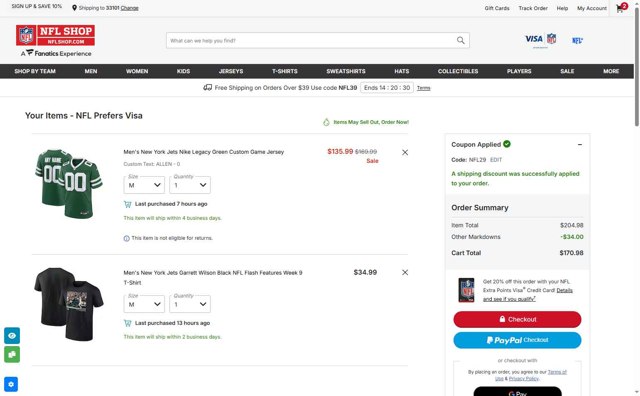This screenshot has width=640, height=396.
Task: Remove the Jets Custom Game Jersey item
Action: (x=404, y=152)
